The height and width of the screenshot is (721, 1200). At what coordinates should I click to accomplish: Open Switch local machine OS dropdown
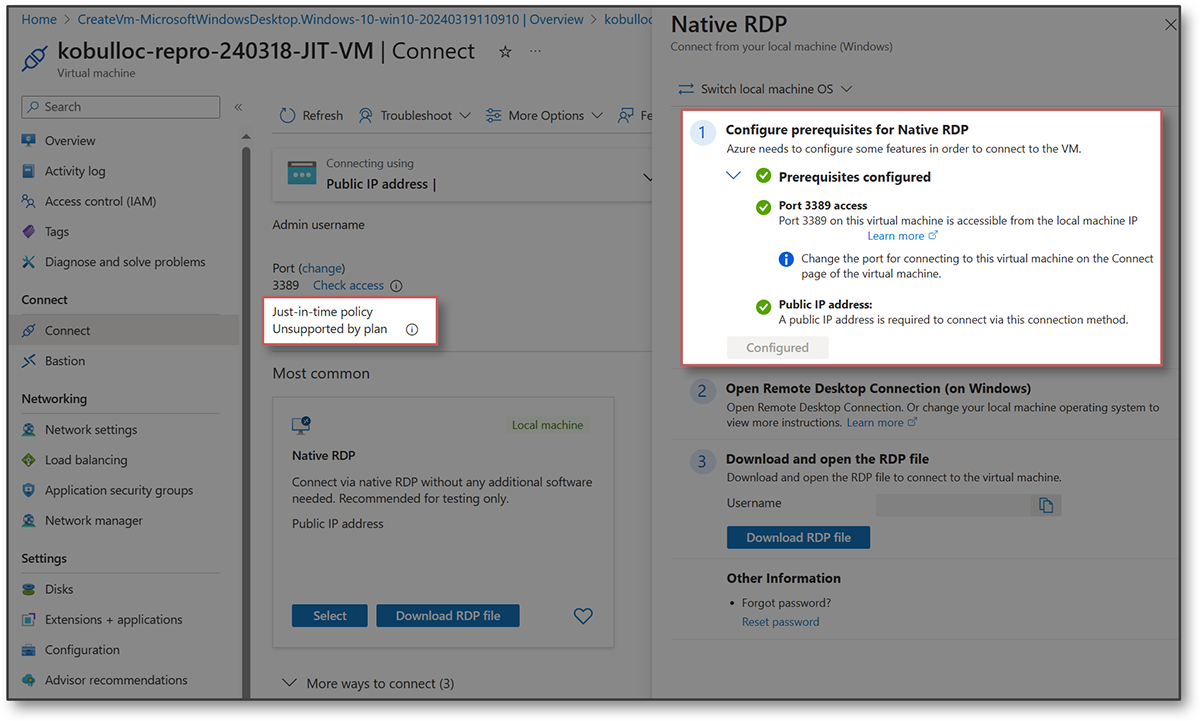pyautogui.click(x=765, y=89)
